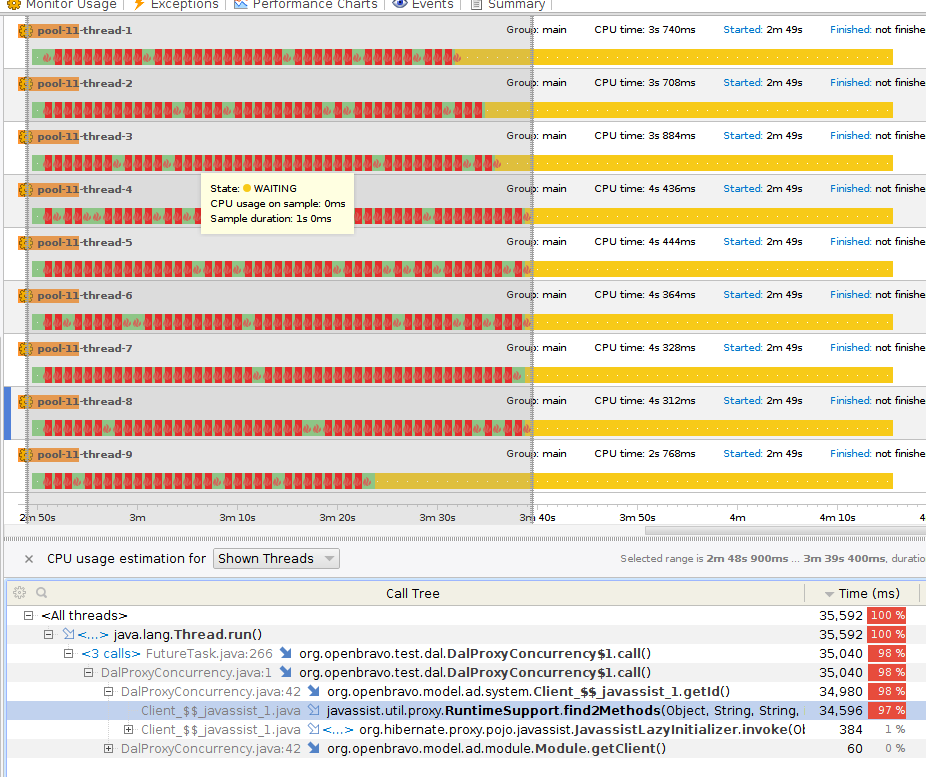Expand the Module.getClient() tree node
This screenshot has width=926, height=777.
click(109, 749)
